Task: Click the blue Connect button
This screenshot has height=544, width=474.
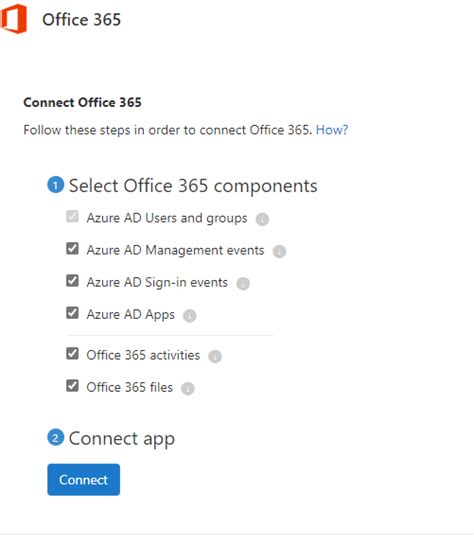Action: click(84, 479)
